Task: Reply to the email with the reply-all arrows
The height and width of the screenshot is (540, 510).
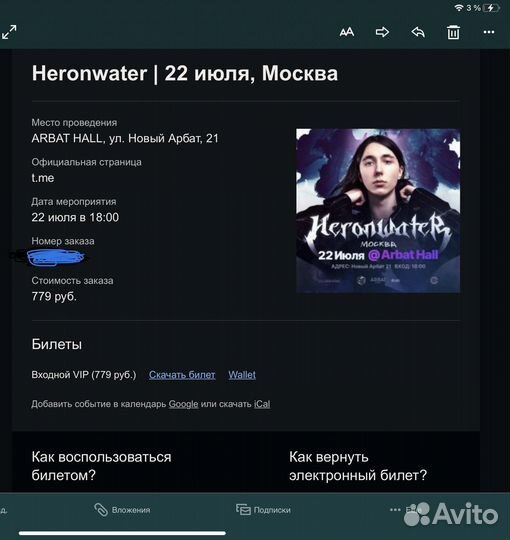Action: pyautogui.click(x=418, y=32)
